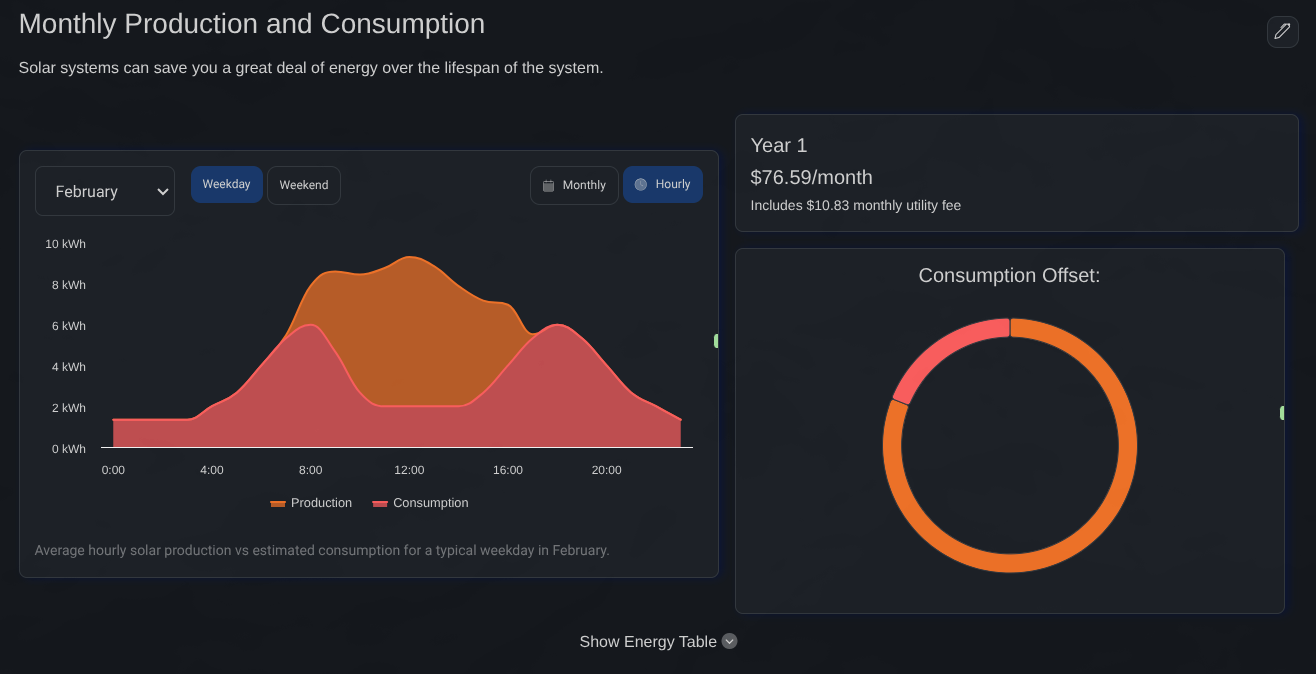Image resolution: width=1316 pixels, height=674 pixels.
Task: Click the green indicator beside the chart panel
Action: (x=716, y=340)
